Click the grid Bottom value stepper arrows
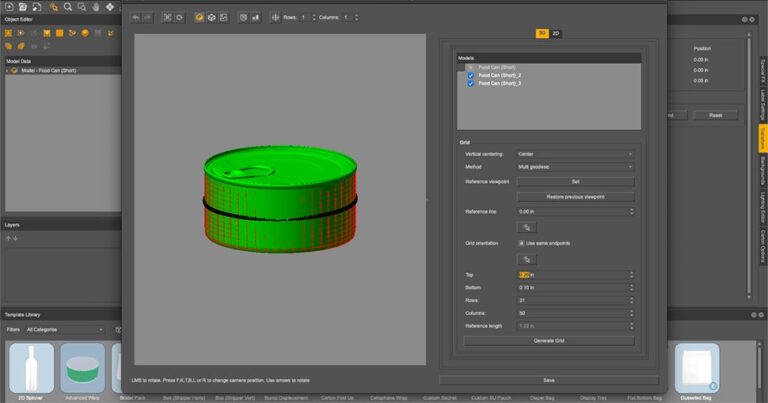The height and width of the screenshot is (403, 768). pyautogui.click(x=631, y=287)
